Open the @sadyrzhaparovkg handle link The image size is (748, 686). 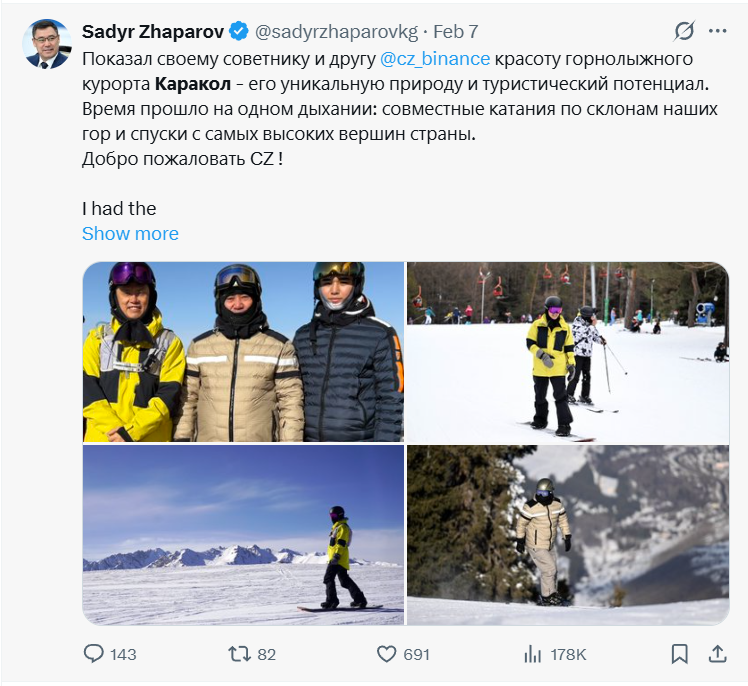click(x=337, y=32)
